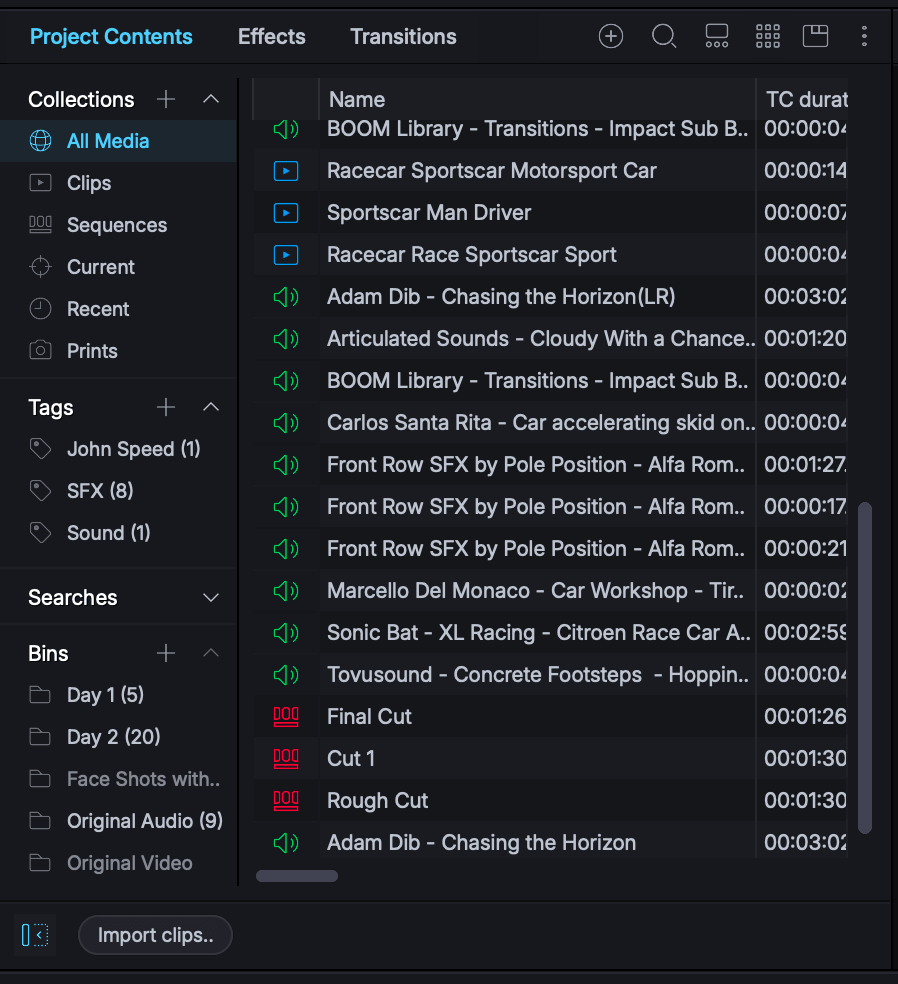Screen dimensions: 898x984
Task: Click the audio icon of Adam Dib Chasing the Horizon(LR)
Action: [286, 297]
